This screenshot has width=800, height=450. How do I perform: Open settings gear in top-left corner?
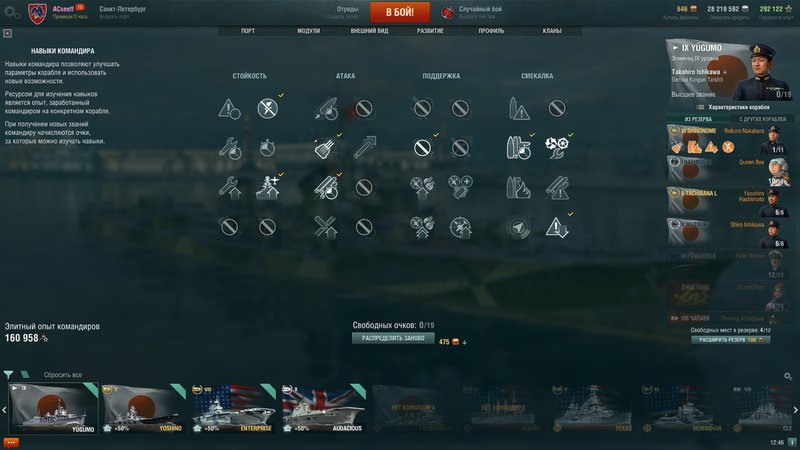point(11,12)
